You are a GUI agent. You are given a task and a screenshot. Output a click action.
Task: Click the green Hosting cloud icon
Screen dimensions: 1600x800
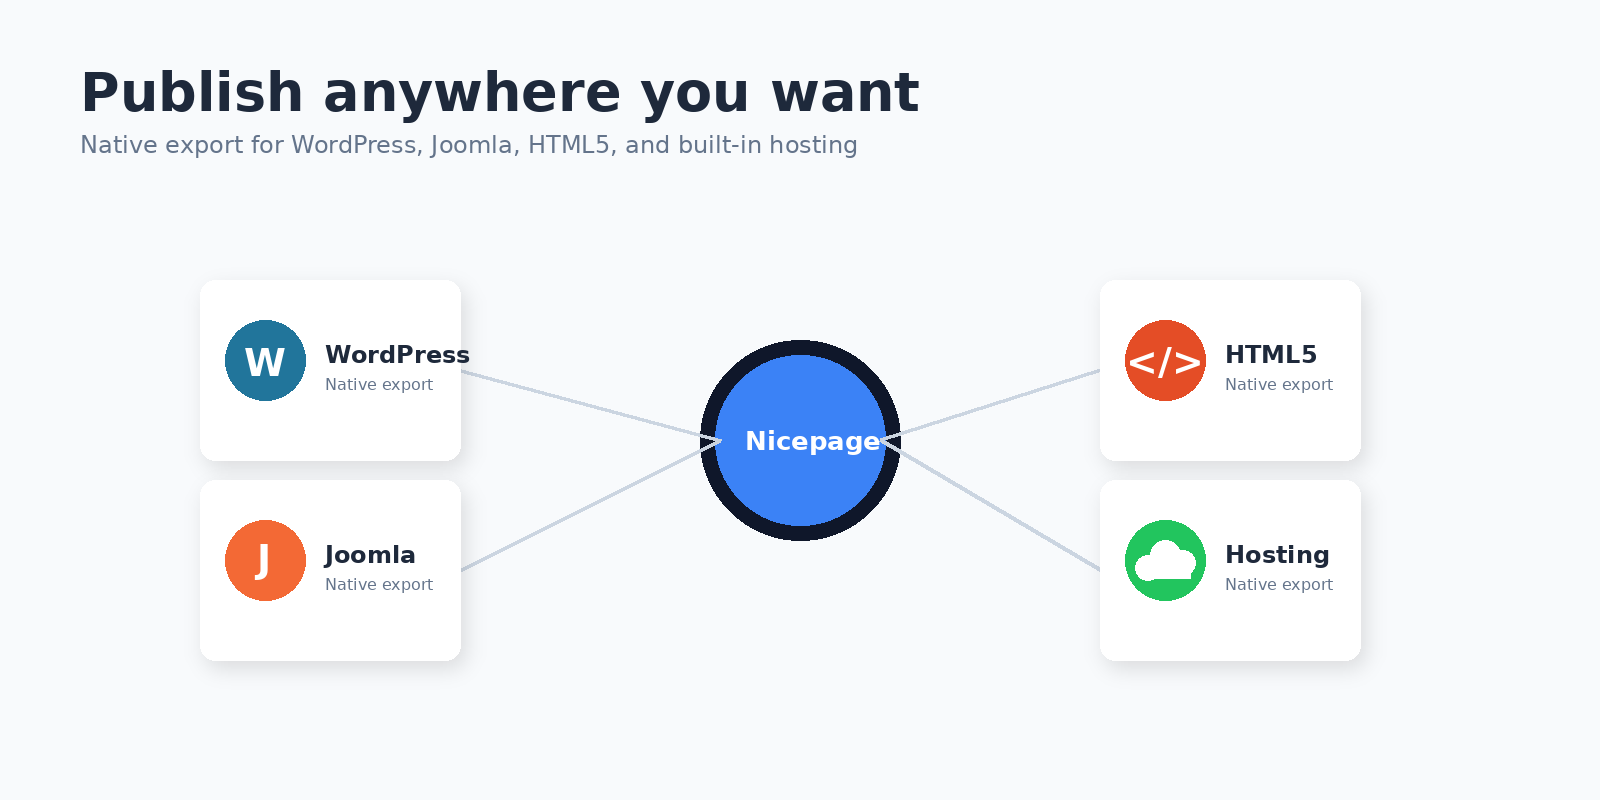coord(1165,561)
